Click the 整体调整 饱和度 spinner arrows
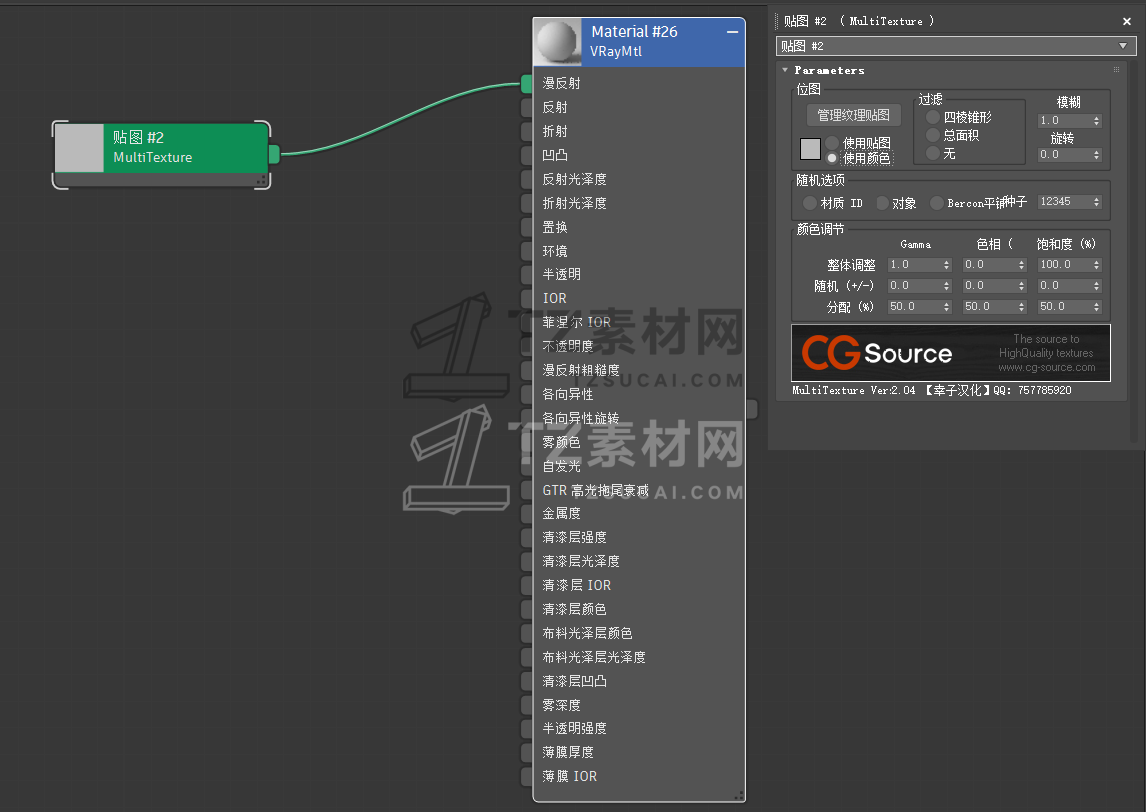Screen dimensions: 1146x812 [1096, 265]
